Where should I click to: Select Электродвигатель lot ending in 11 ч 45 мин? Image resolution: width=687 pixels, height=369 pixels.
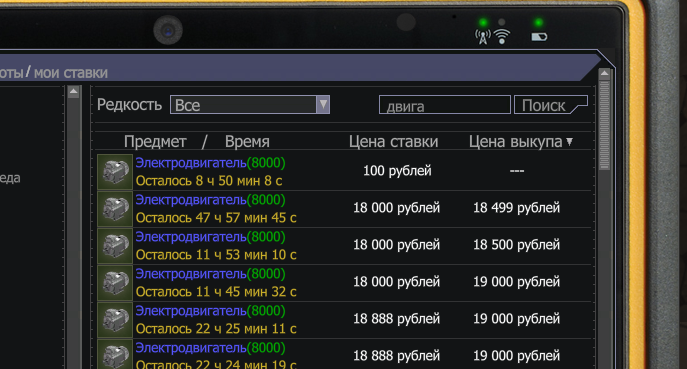pos(344,283)
